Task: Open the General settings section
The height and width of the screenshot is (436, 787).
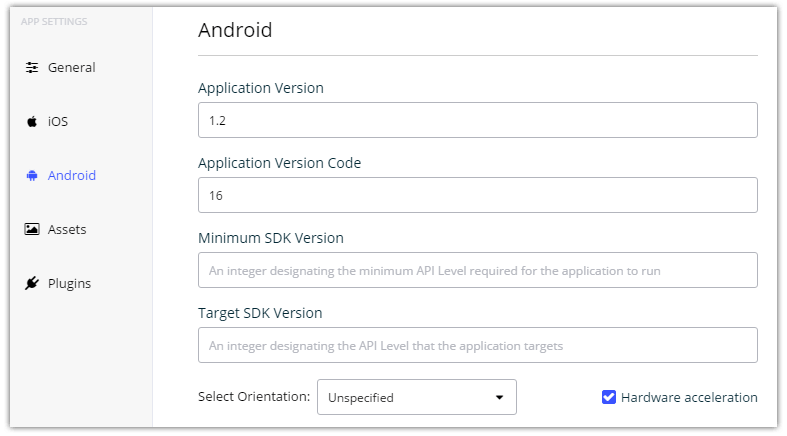Action: [x=71, y=68]
